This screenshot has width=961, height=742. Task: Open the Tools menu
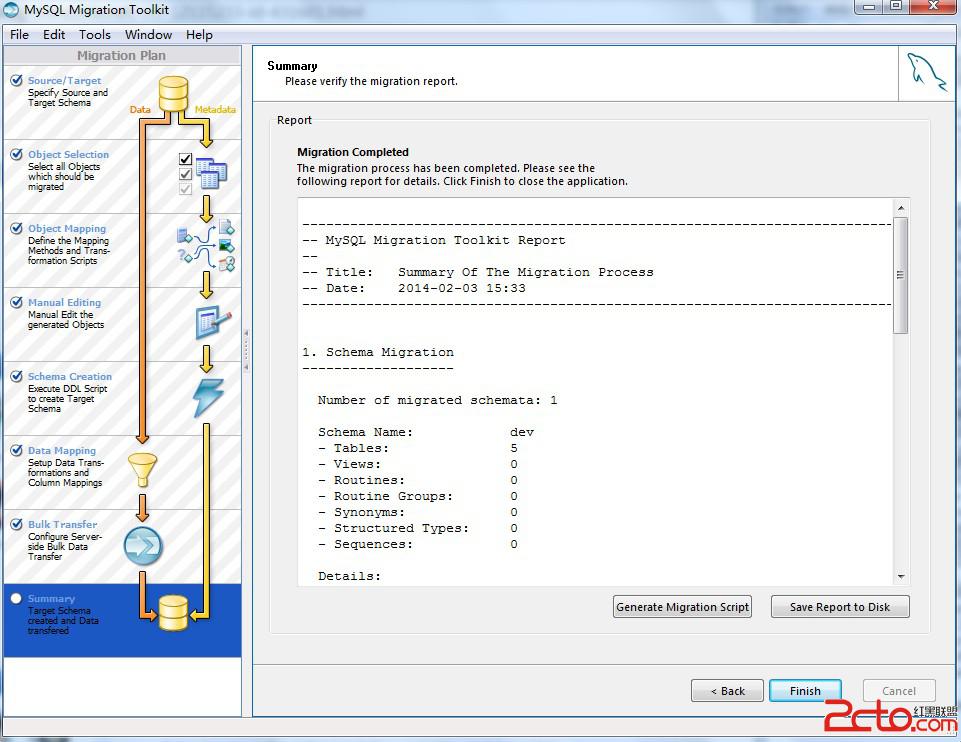coord(94,35)
